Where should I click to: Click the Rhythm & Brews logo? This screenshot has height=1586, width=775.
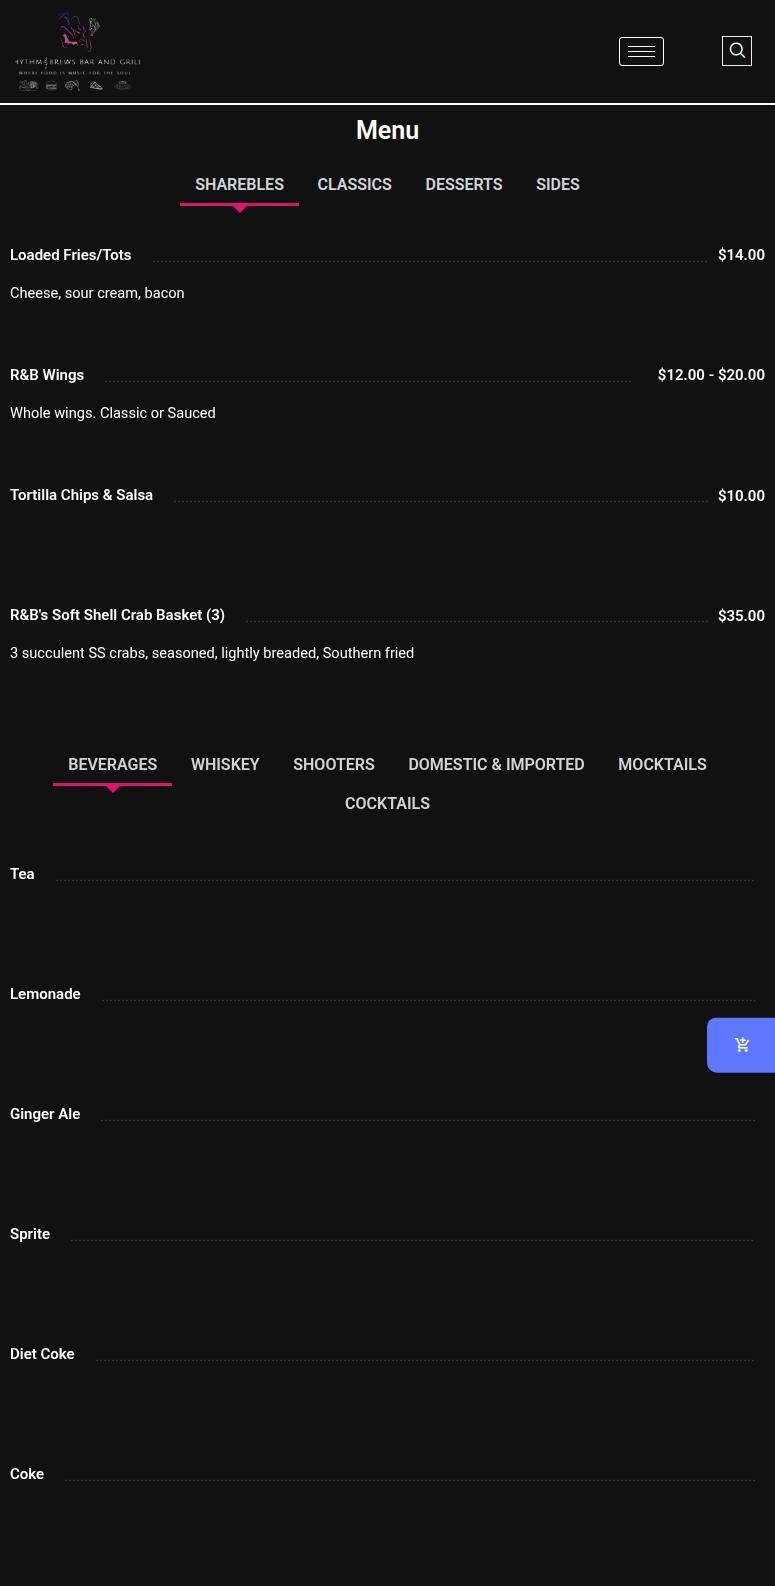tap(78, 52)
